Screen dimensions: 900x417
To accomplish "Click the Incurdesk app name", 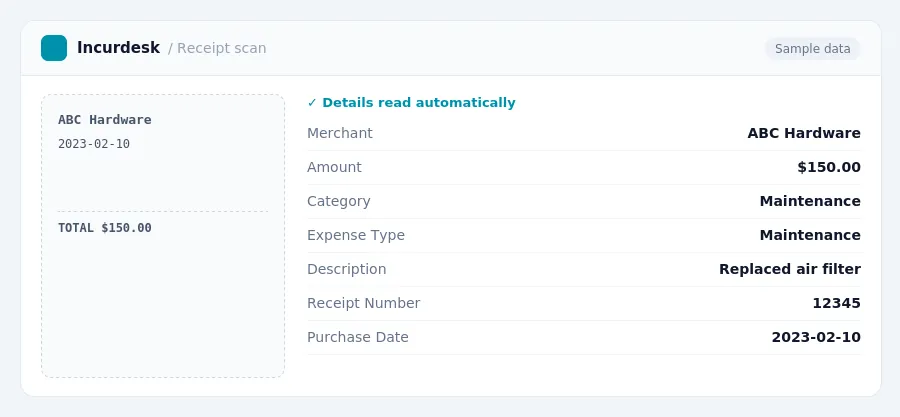I will (x=118, y=48).
